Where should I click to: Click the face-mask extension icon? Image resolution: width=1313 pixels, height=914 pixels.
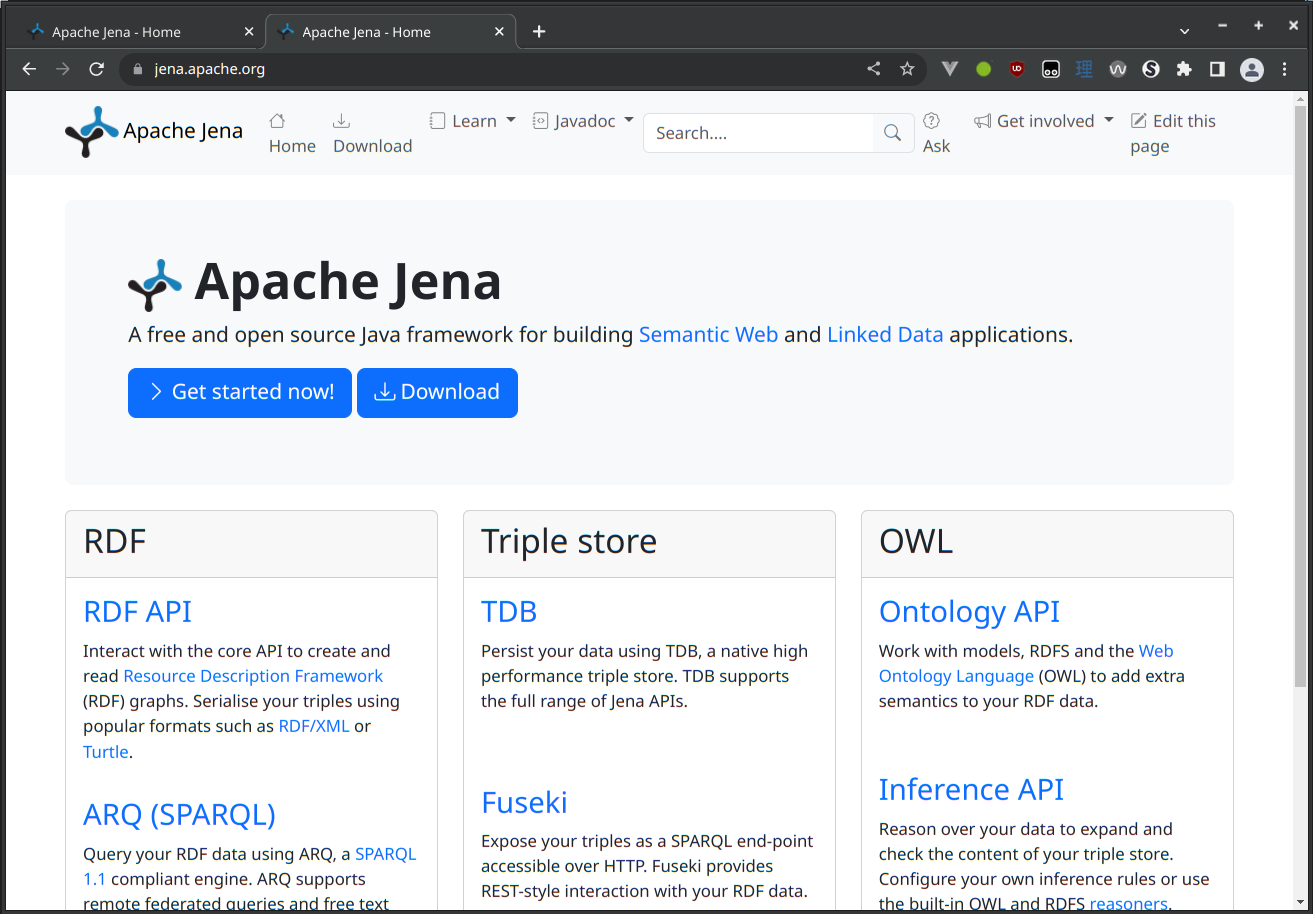[x=1051, y=69]
